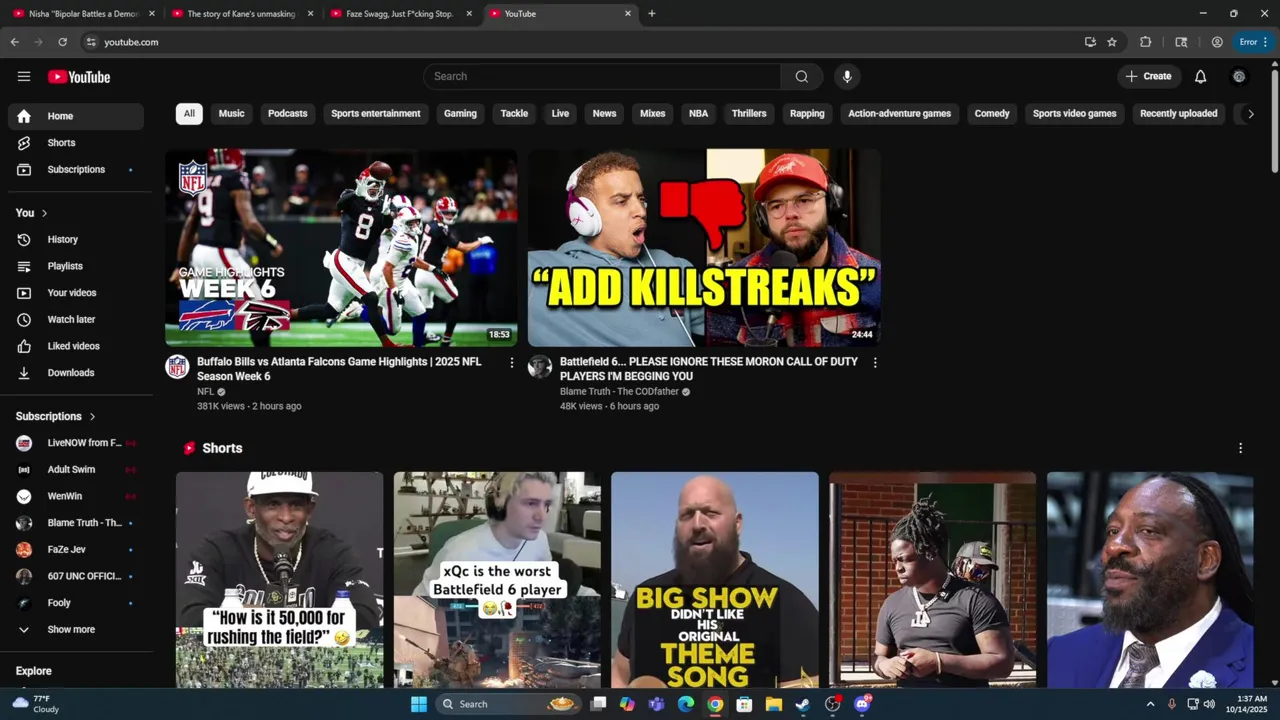This screenshot has width=1280, height=720.
Task: Open FaZe Jev channel
Action: 76,550
